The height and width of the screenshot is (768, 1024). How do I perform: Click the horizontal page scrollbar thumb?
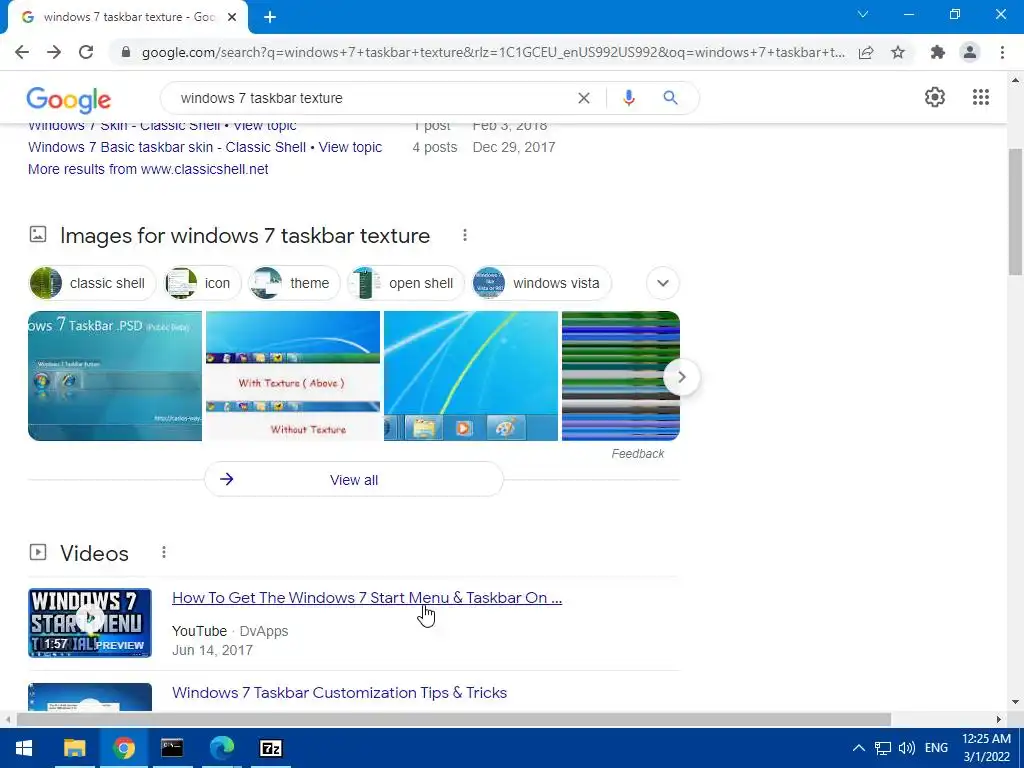tap(454, 719)
